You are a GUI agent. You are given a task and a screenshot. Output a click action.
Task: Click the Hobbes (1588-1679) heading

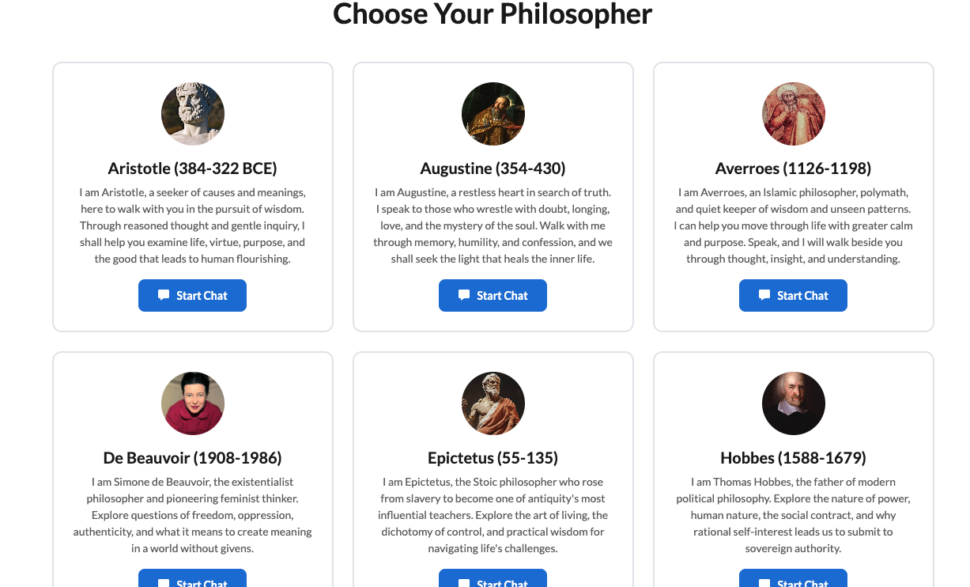(x=793, y=458)
